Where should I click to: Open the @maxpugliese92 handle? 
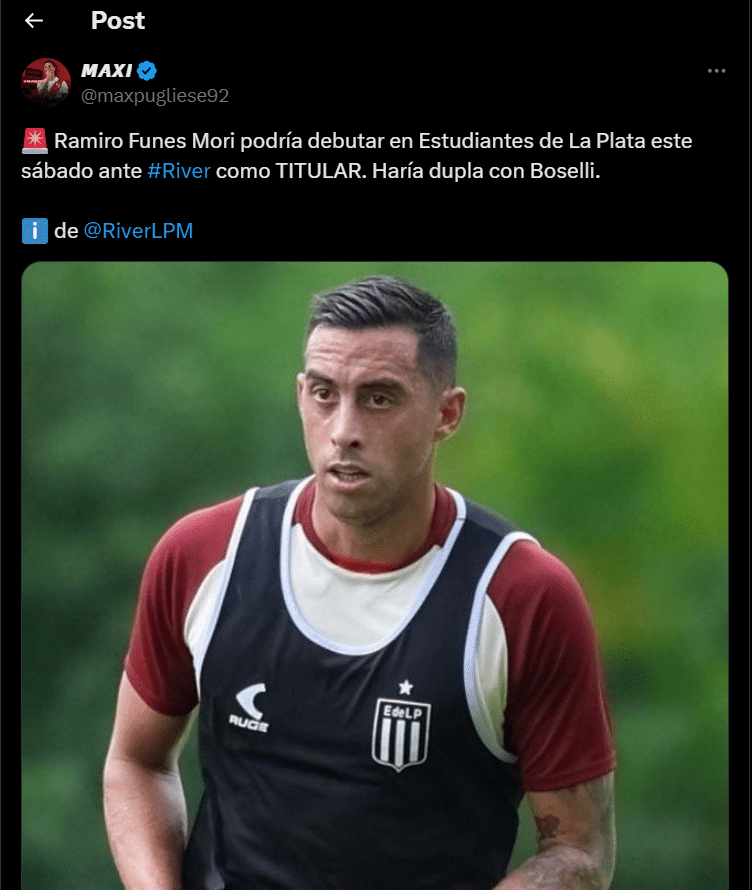tap(155, 96)
